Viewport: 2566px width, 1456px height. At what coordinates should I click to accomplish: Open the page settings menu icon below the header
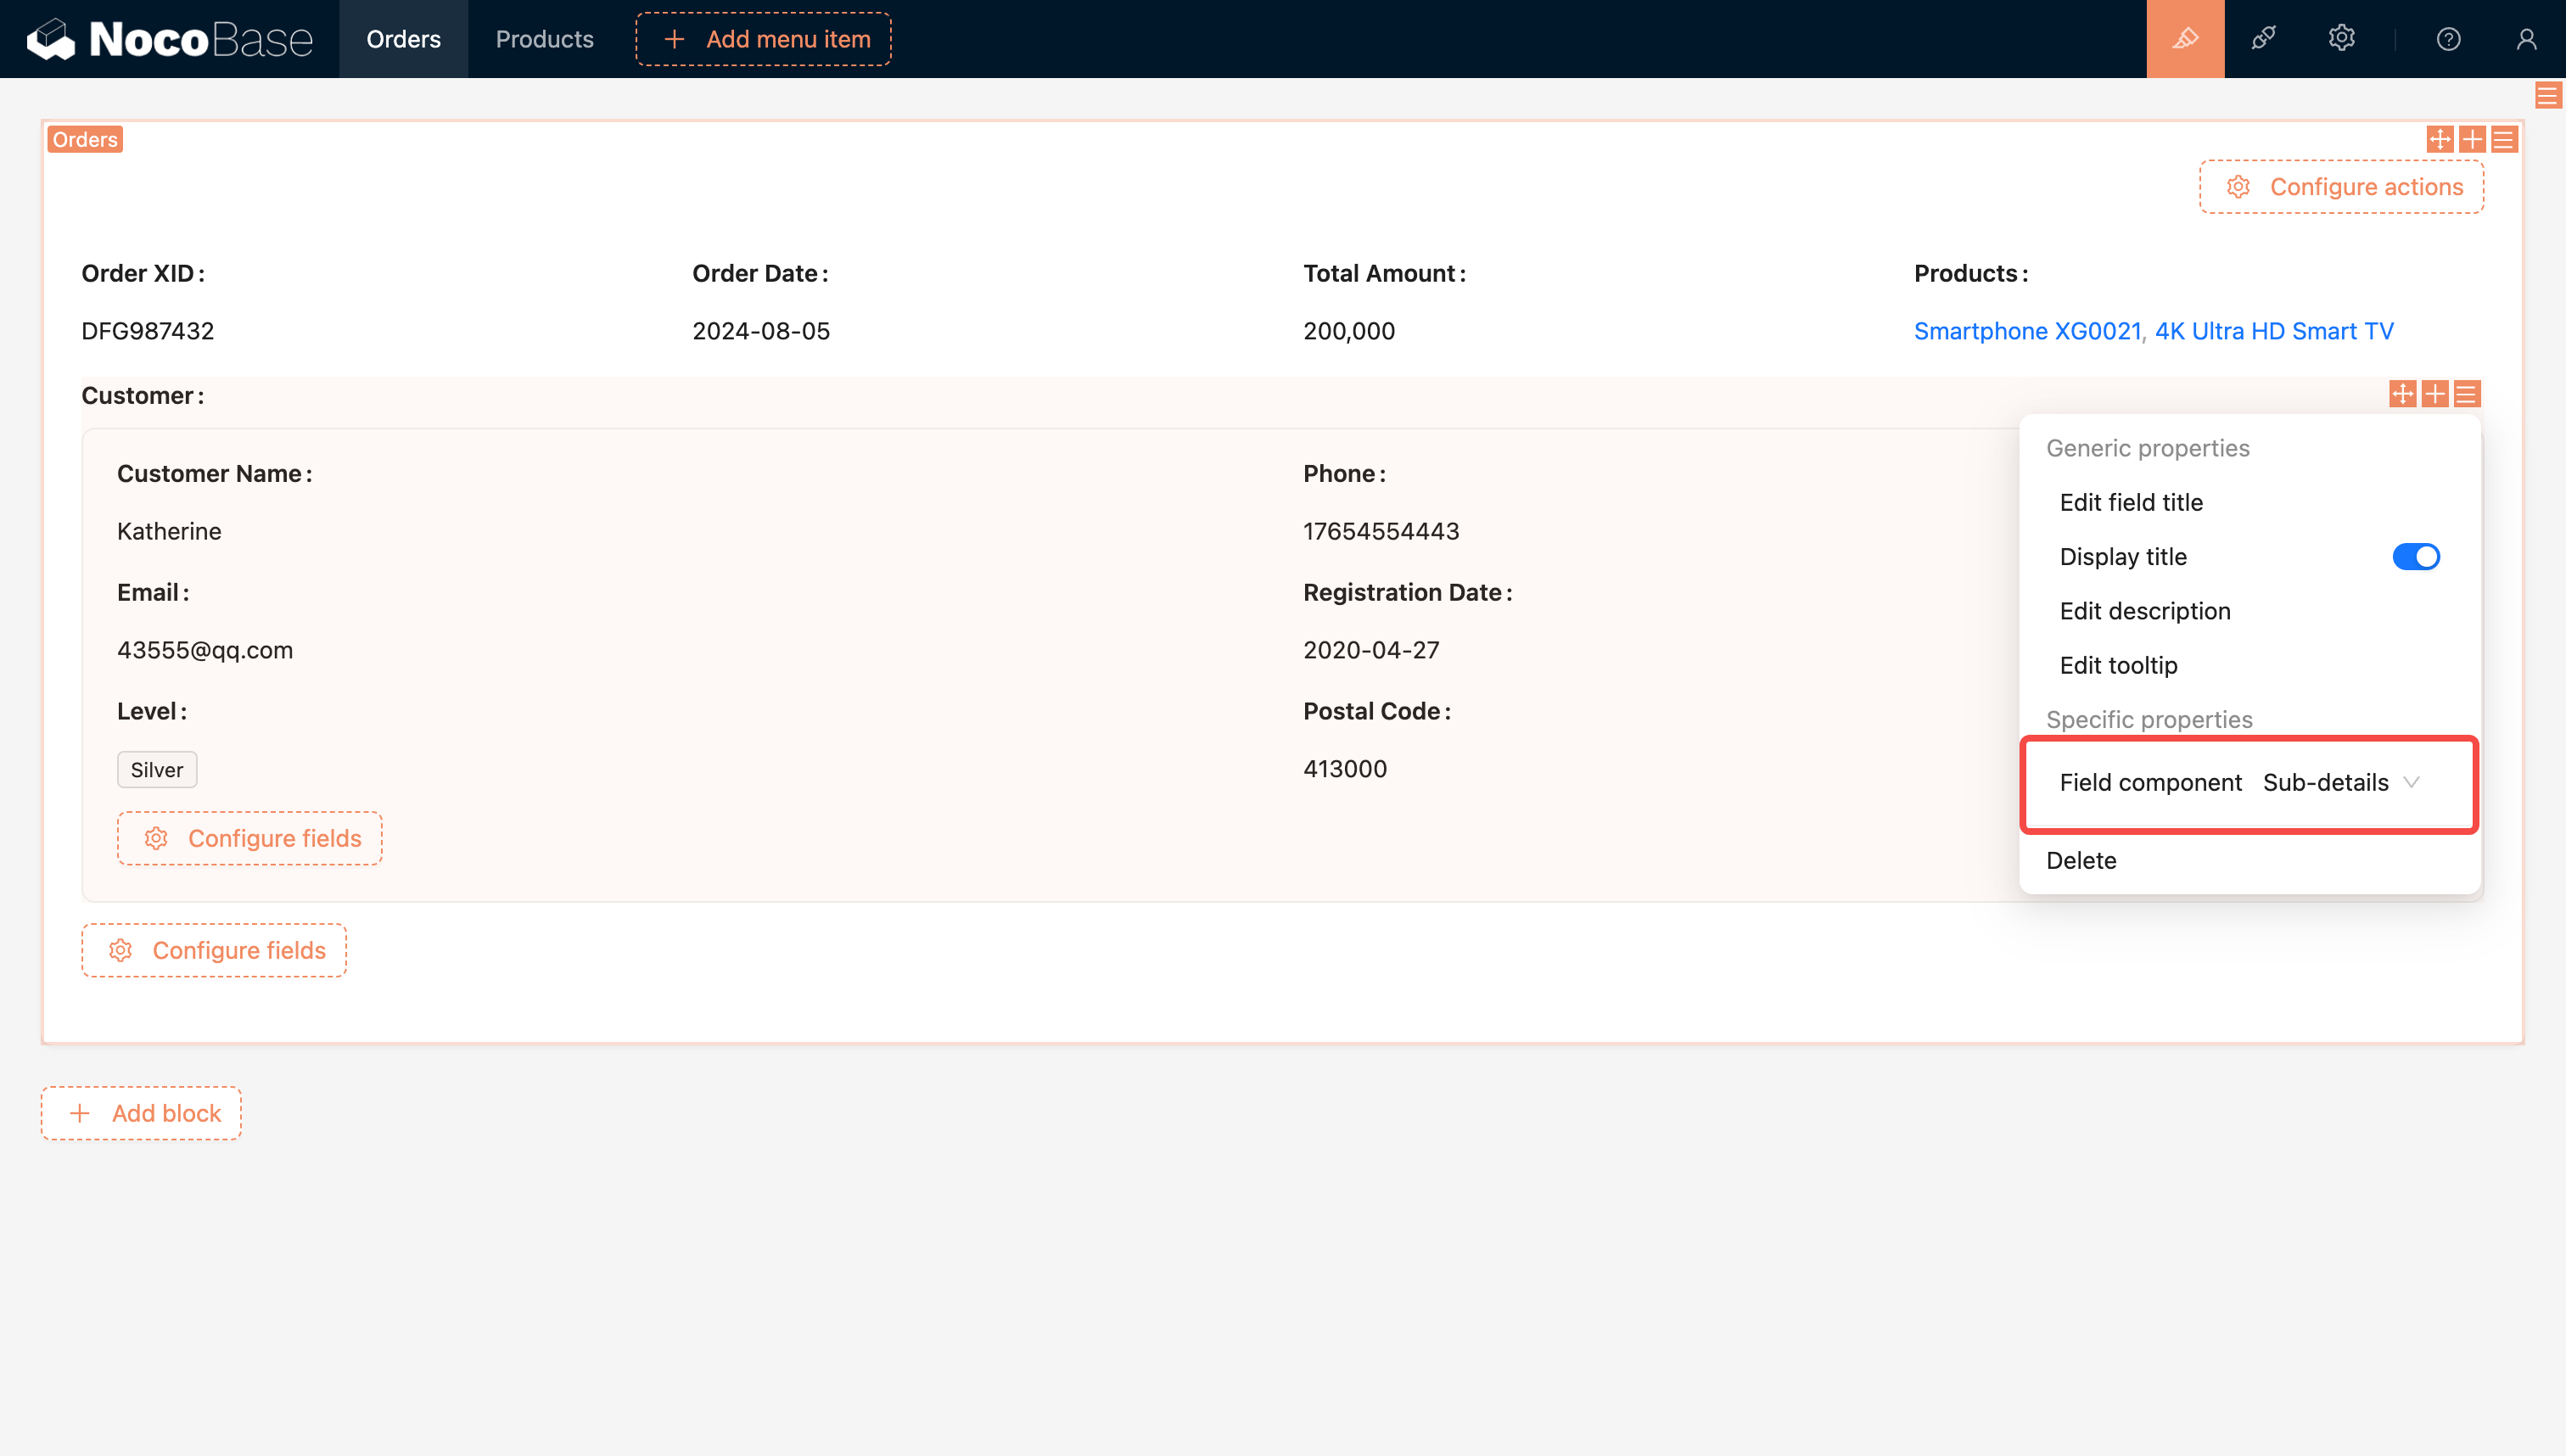click(x=2547, y=96)
